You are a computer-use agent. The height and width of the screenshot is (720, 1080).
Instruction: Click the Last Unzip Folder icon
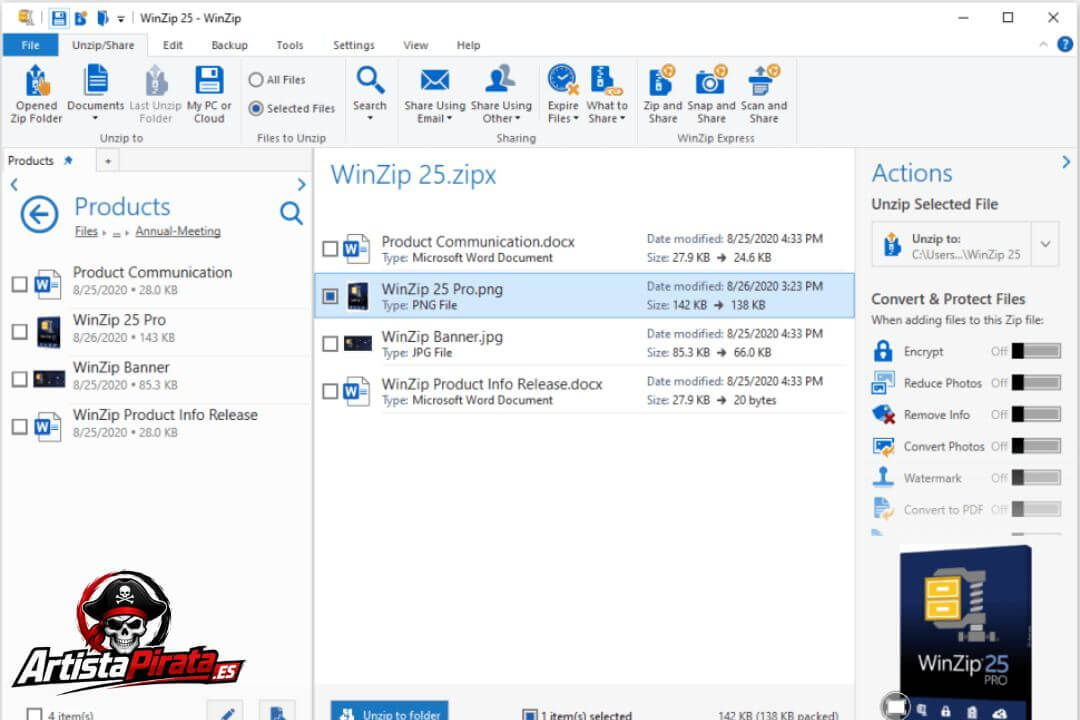pos(156,81)
